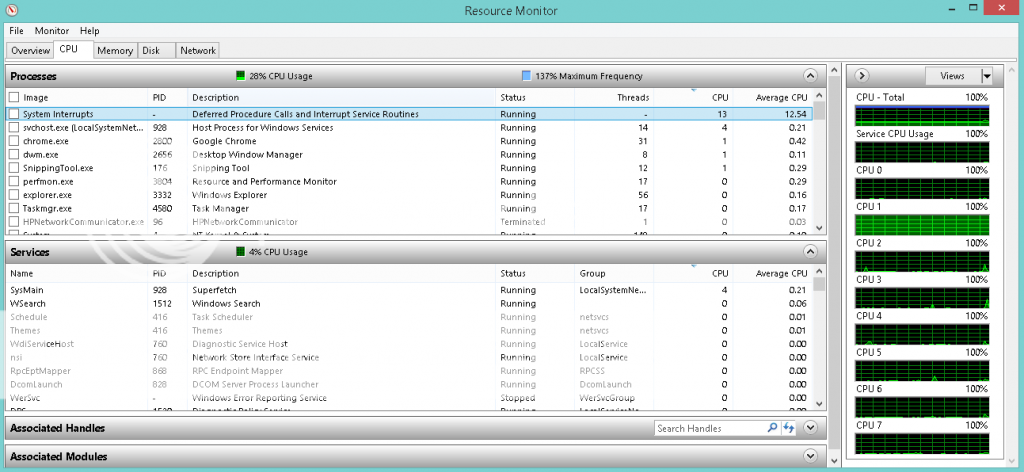This screenshot has width=1024, height=472.
Task: Expand the Associated Modules section
Action: tap(810, 456)
